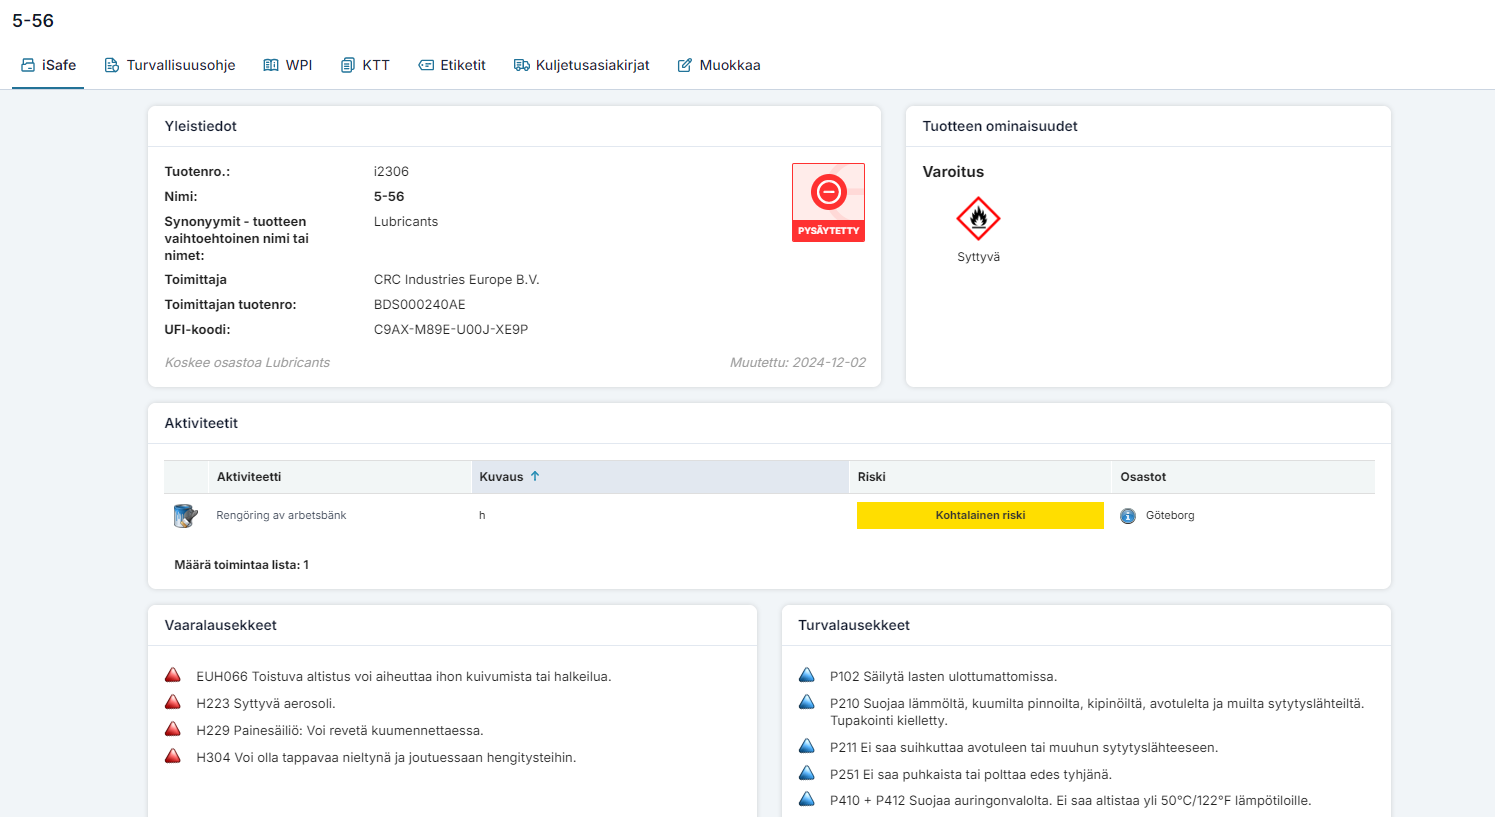Click the blue triangle beside P102
The width and height of the screenshot is (1495, 817).
pyautogui.click(x=807, y=675)
